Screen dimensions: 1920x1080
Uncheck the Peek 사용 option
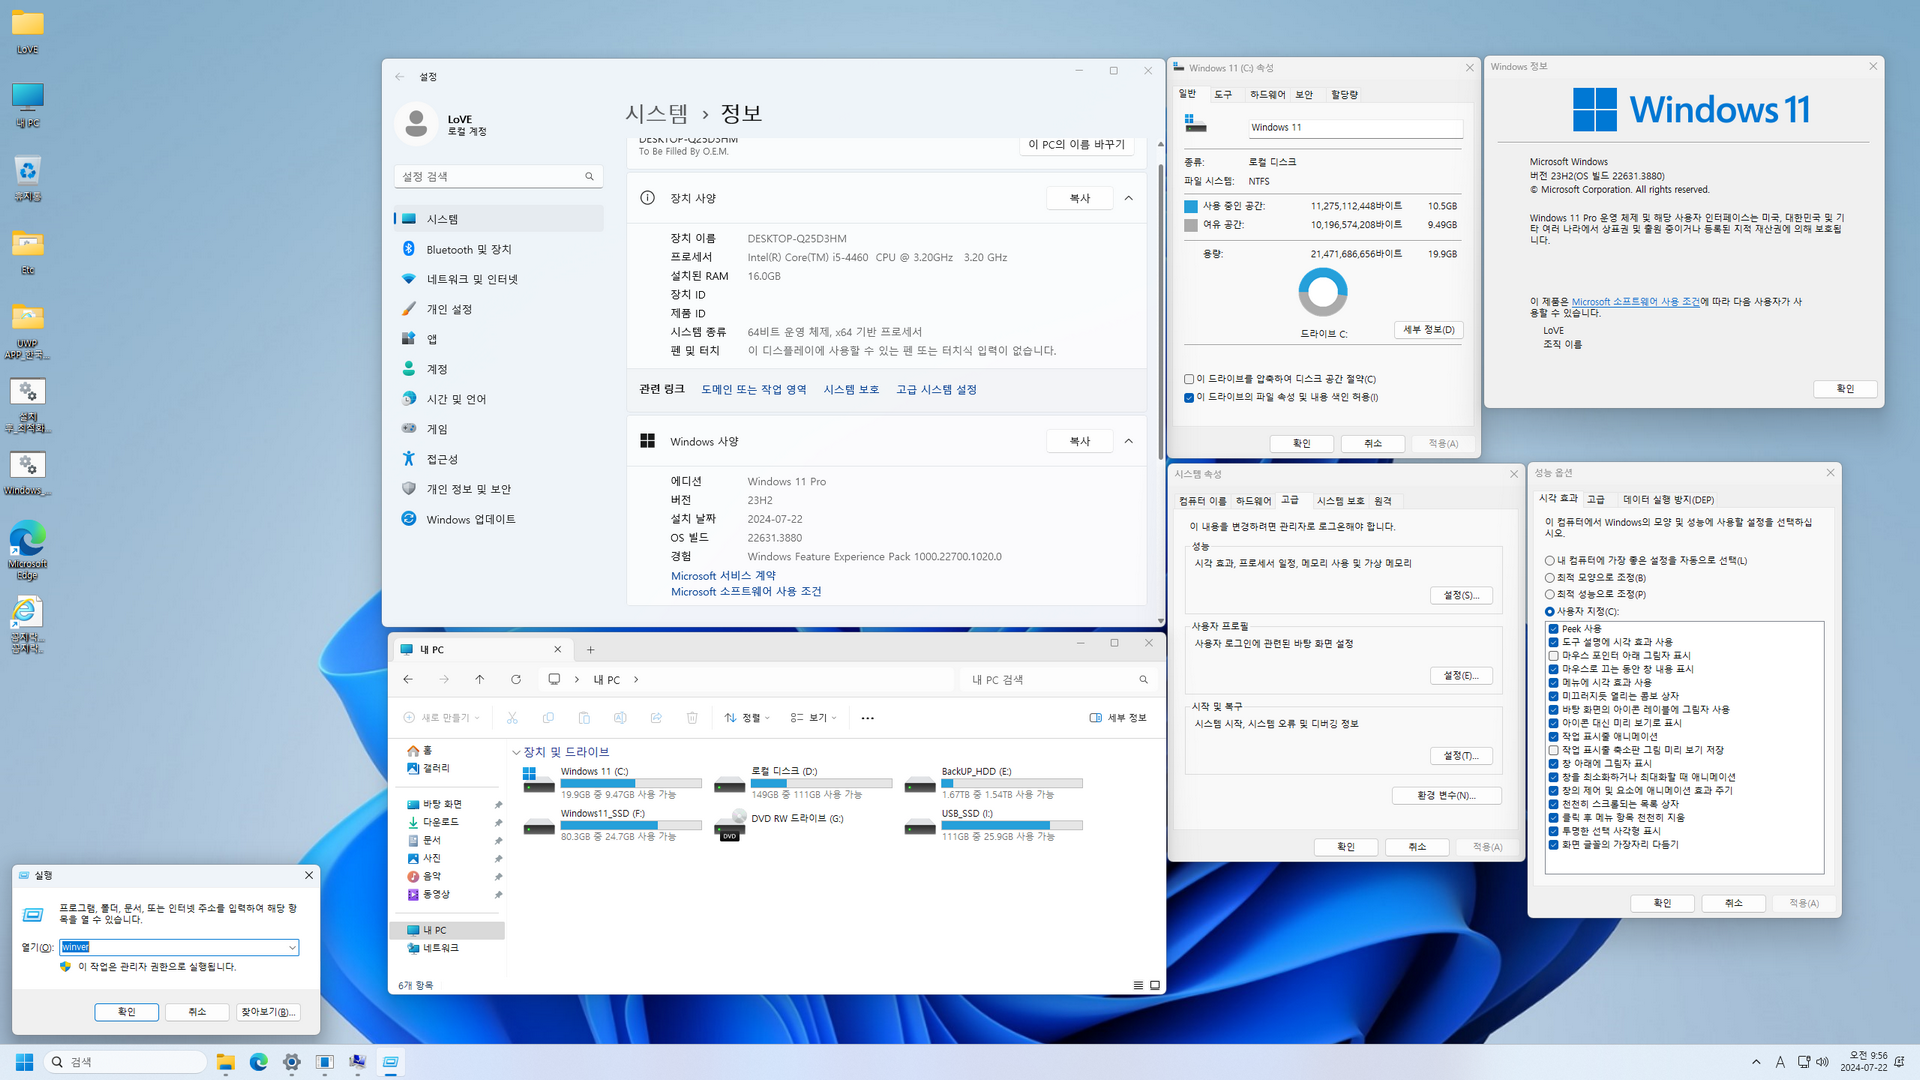click(x=1553, y=629)
